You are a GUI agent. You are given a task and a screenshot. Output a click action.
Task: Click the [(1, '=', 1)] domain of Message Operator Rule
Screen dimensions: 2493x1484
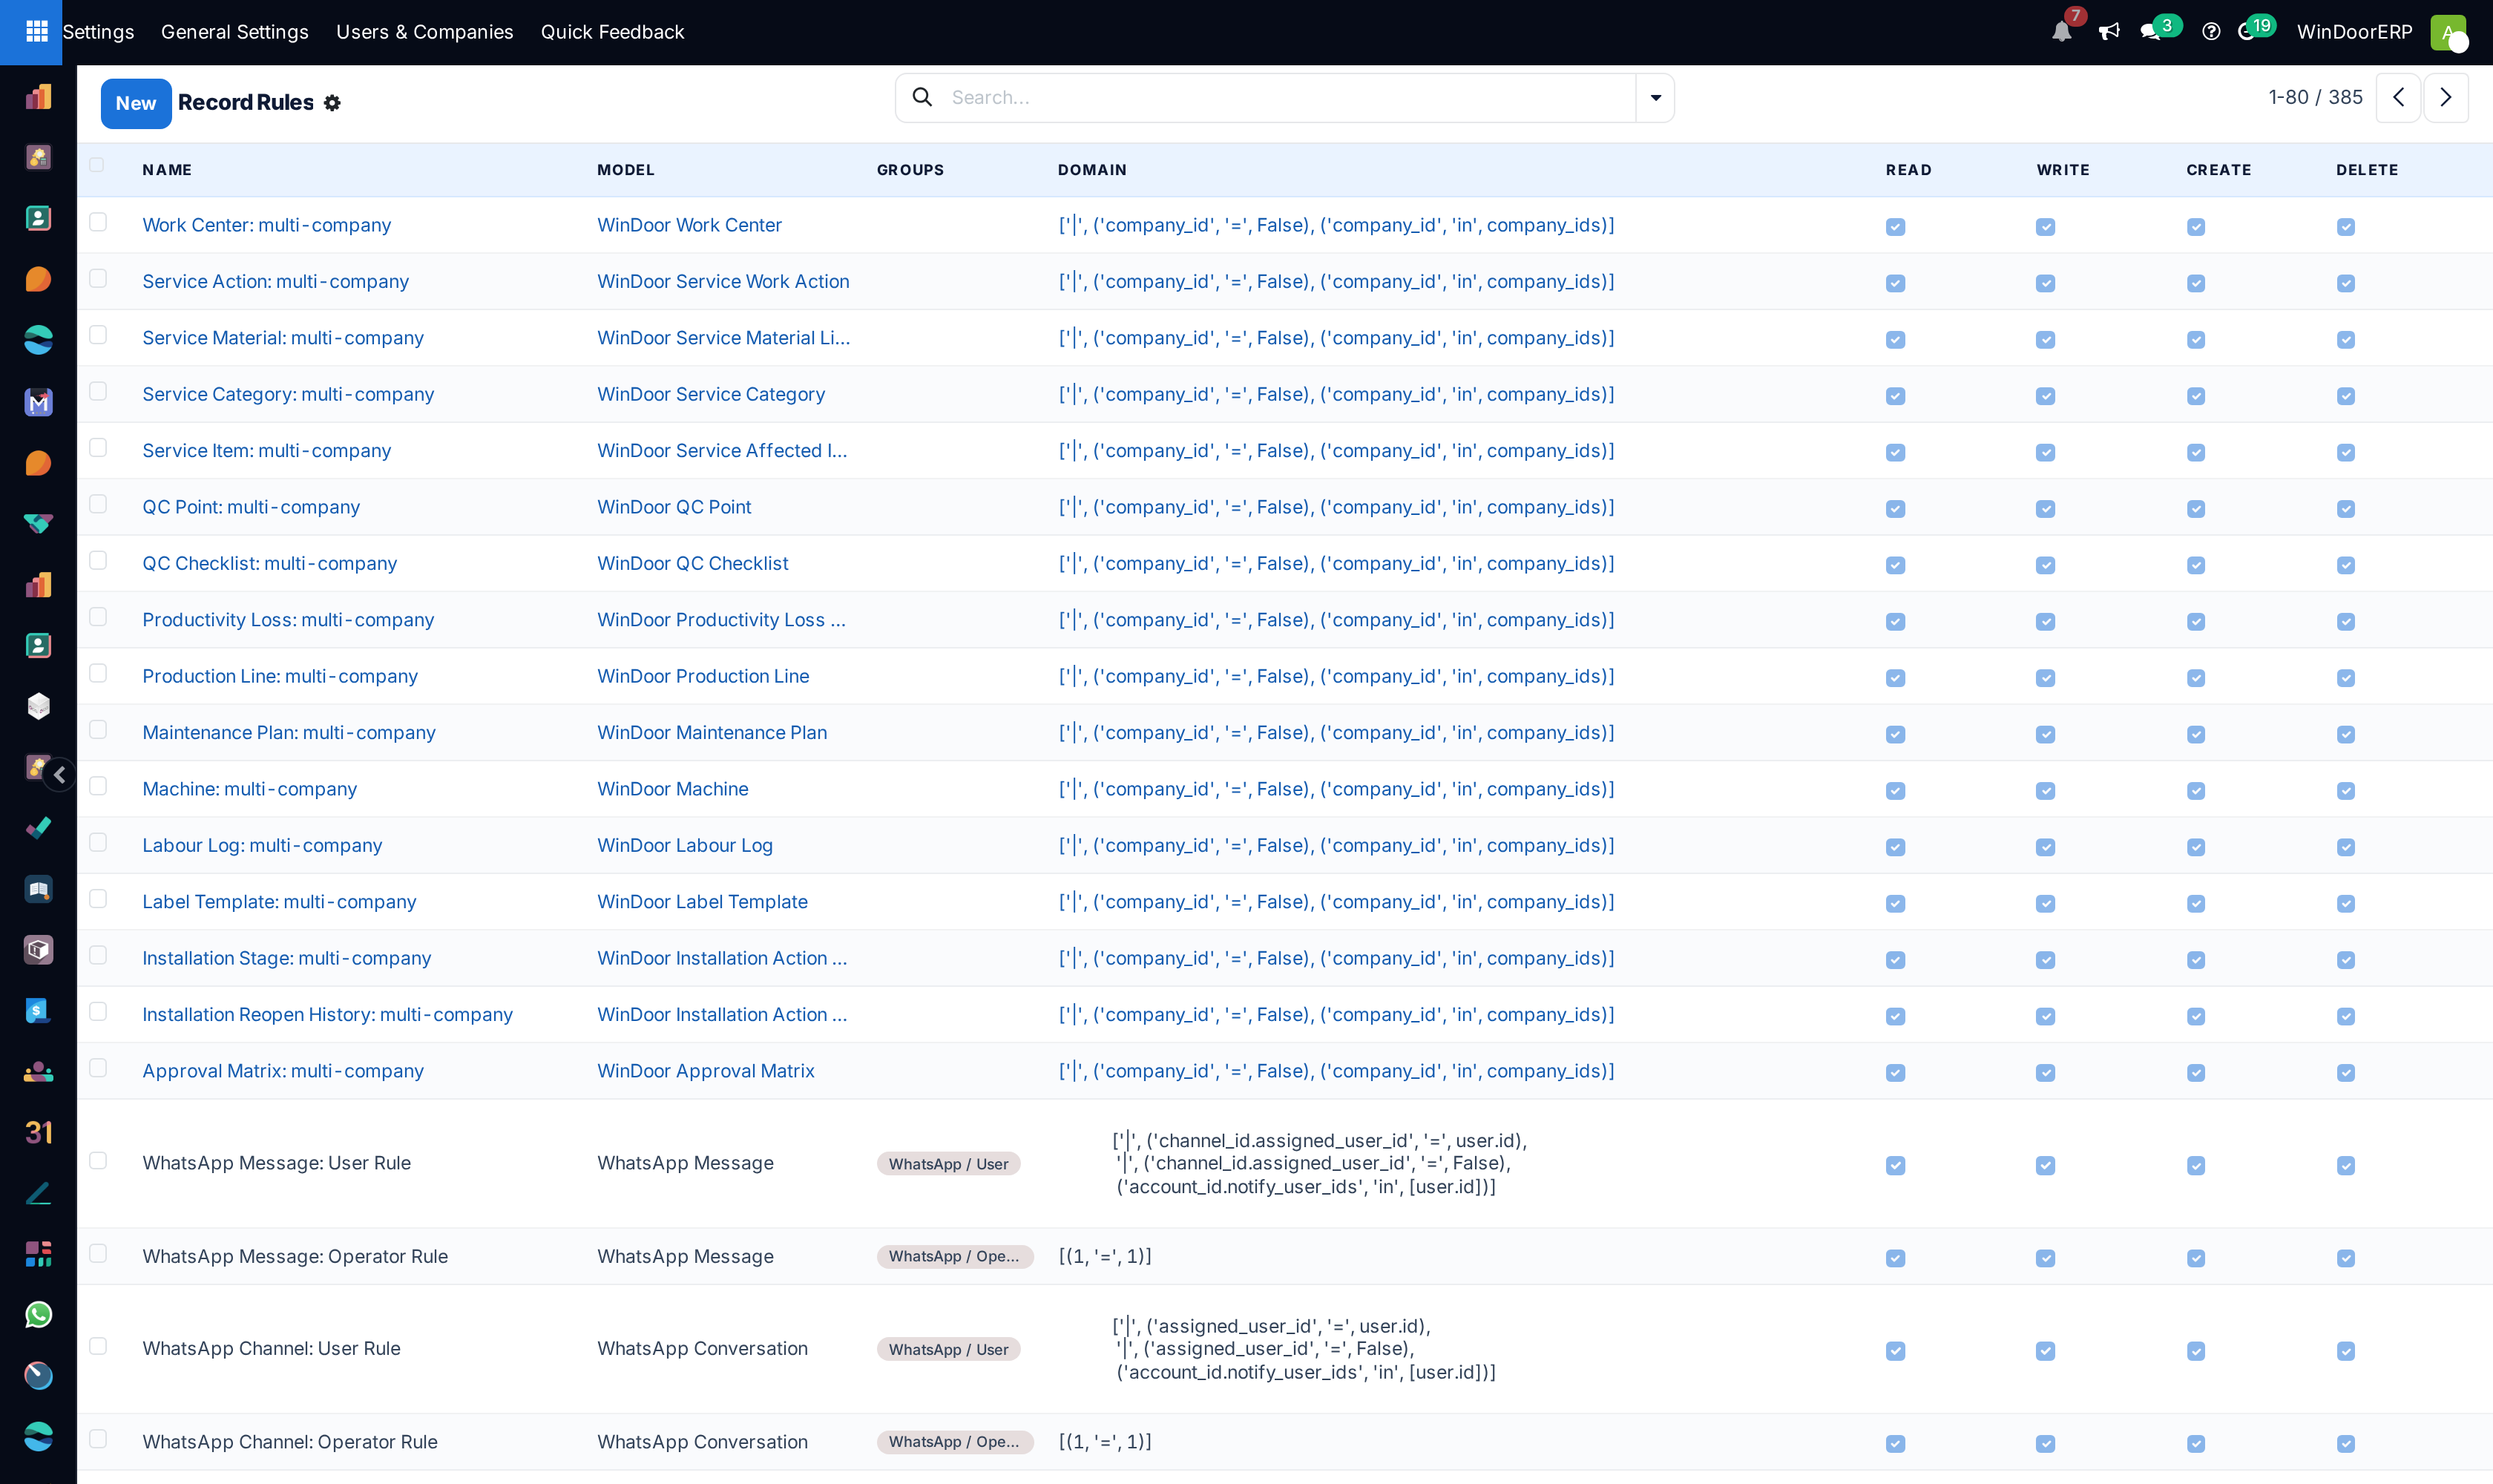(x=1105, y=1256)
